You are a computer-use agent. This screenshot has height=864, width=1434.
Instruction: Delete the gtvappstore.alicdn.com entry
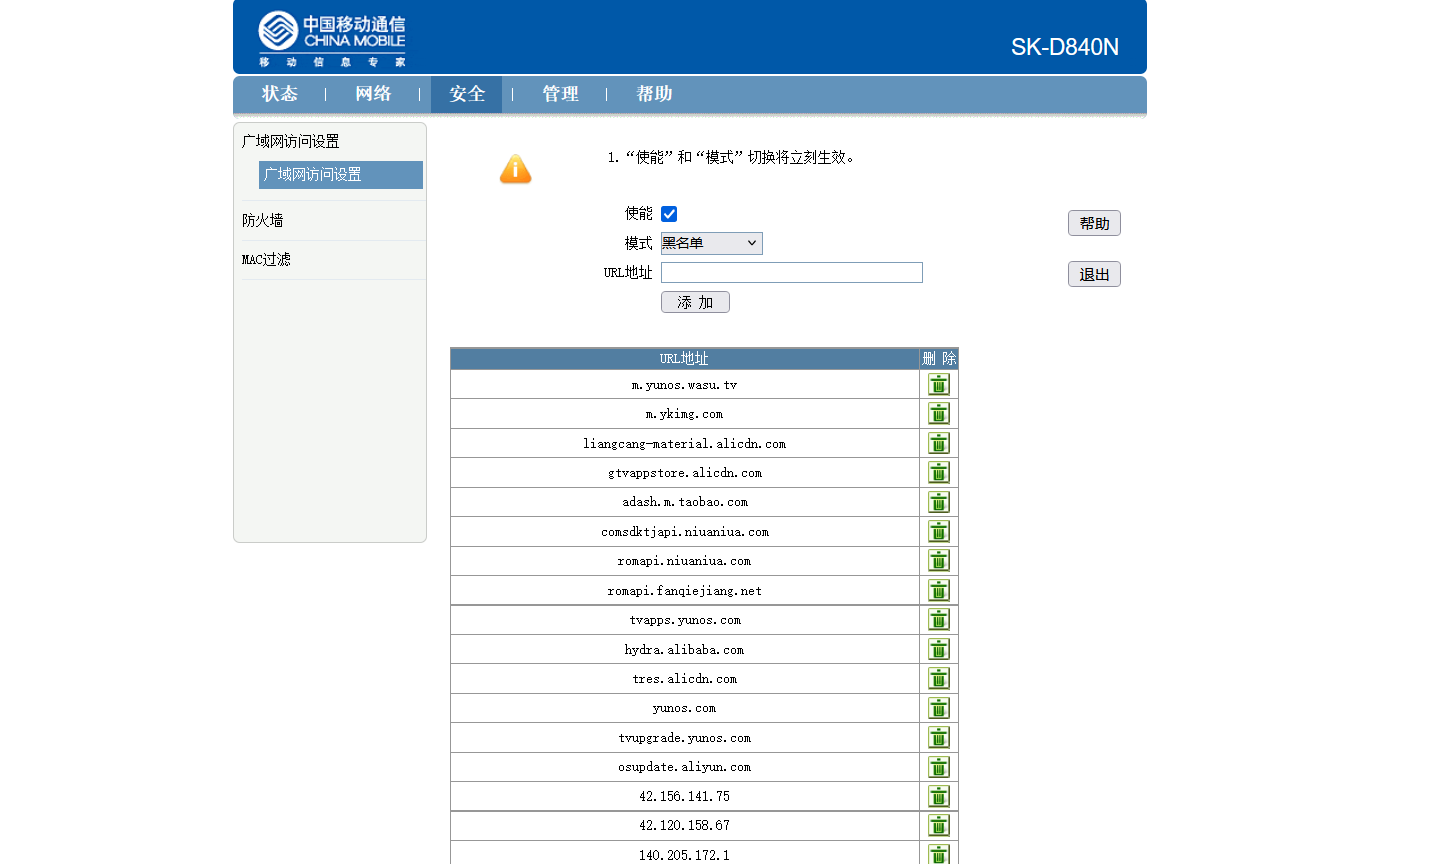939,473
